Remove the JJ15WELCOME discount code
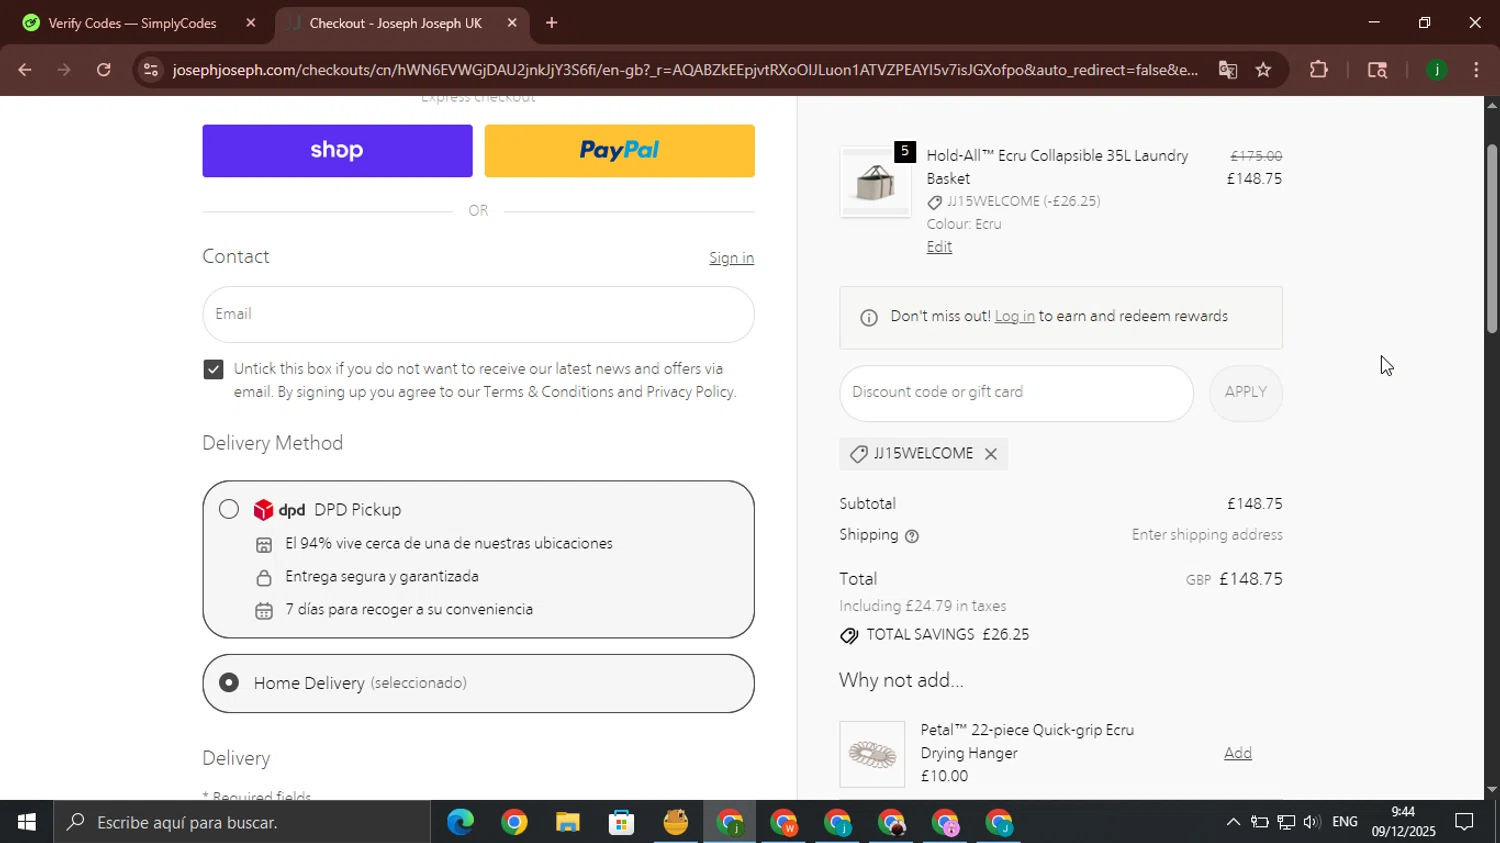 pyautogui.click(x=990, y=454)
